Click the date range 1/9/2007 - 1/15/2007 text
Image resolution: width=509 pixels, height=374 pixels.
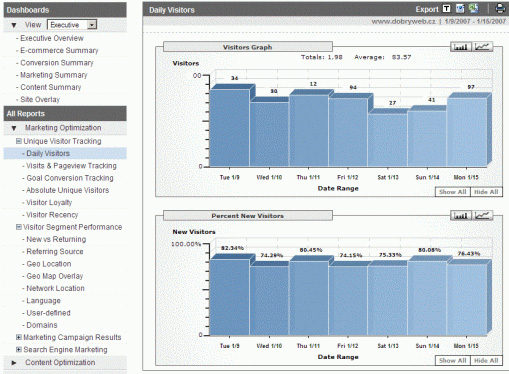(475, 22)
